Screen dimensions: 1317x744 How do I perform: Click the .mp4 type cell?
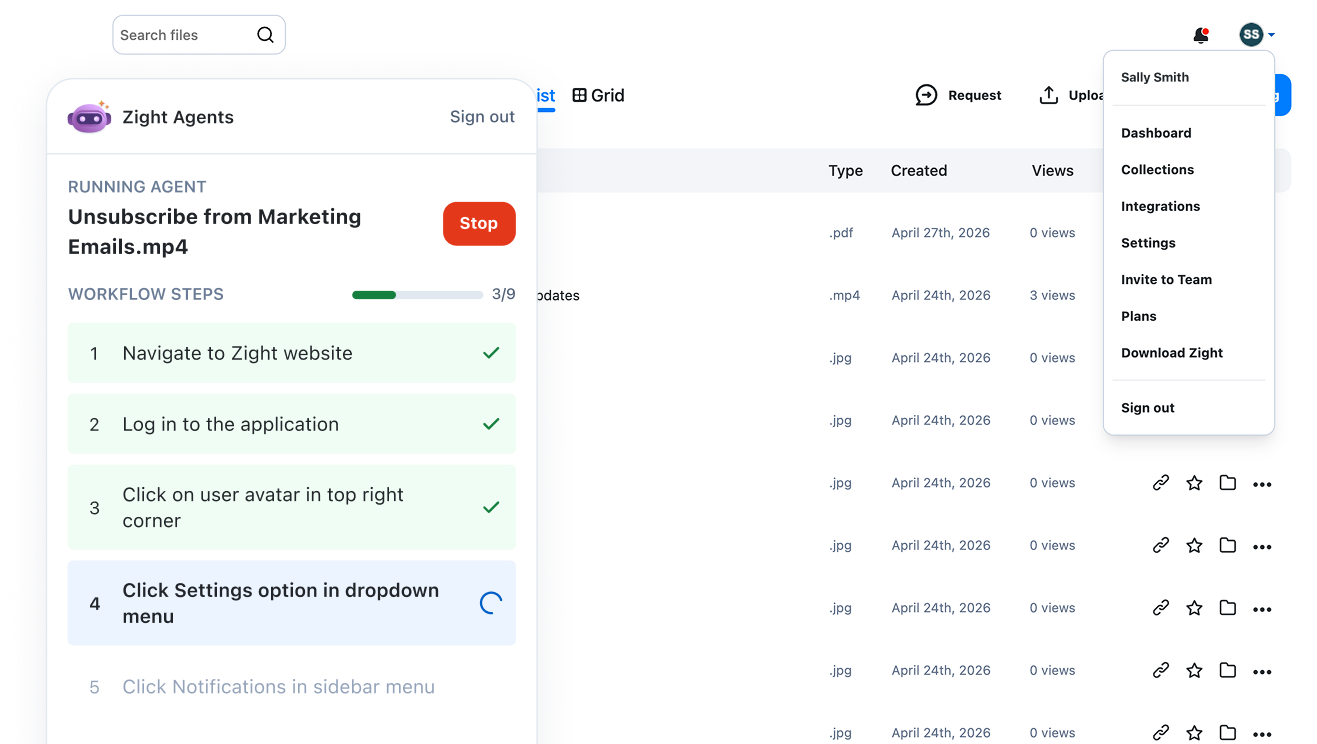pyautogui.click(x=845, y=296)
